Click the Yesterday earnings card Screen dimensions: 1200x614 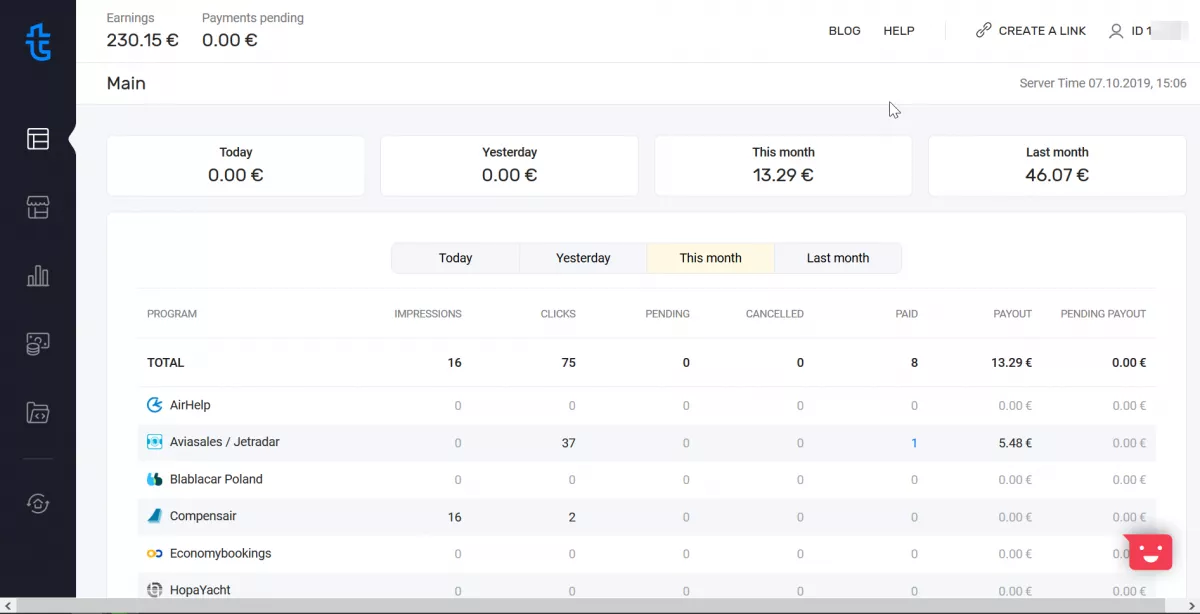tap(510, 166)
